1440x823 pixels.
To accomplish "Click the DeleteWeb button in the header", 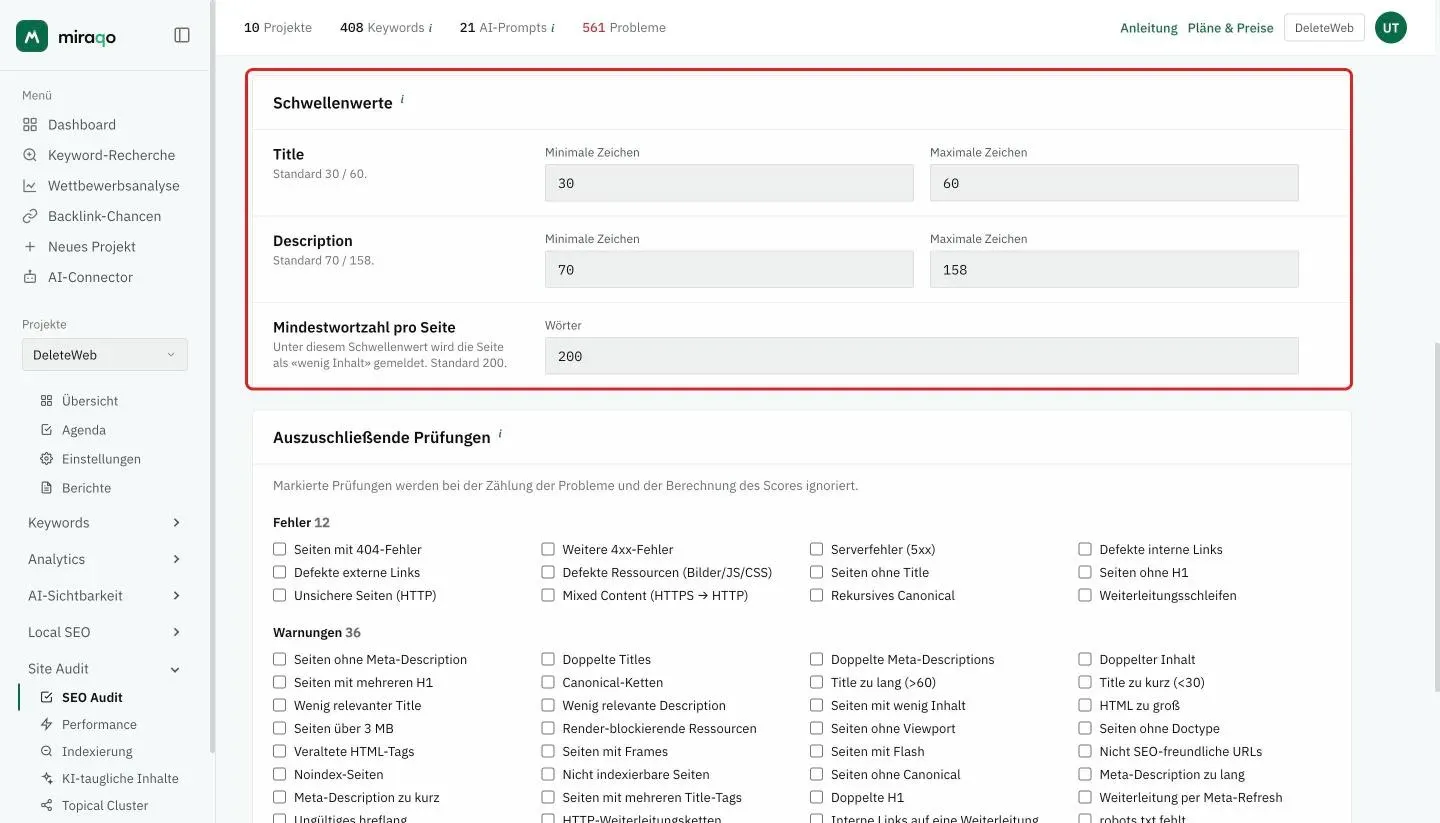I will click(1324, 28).
